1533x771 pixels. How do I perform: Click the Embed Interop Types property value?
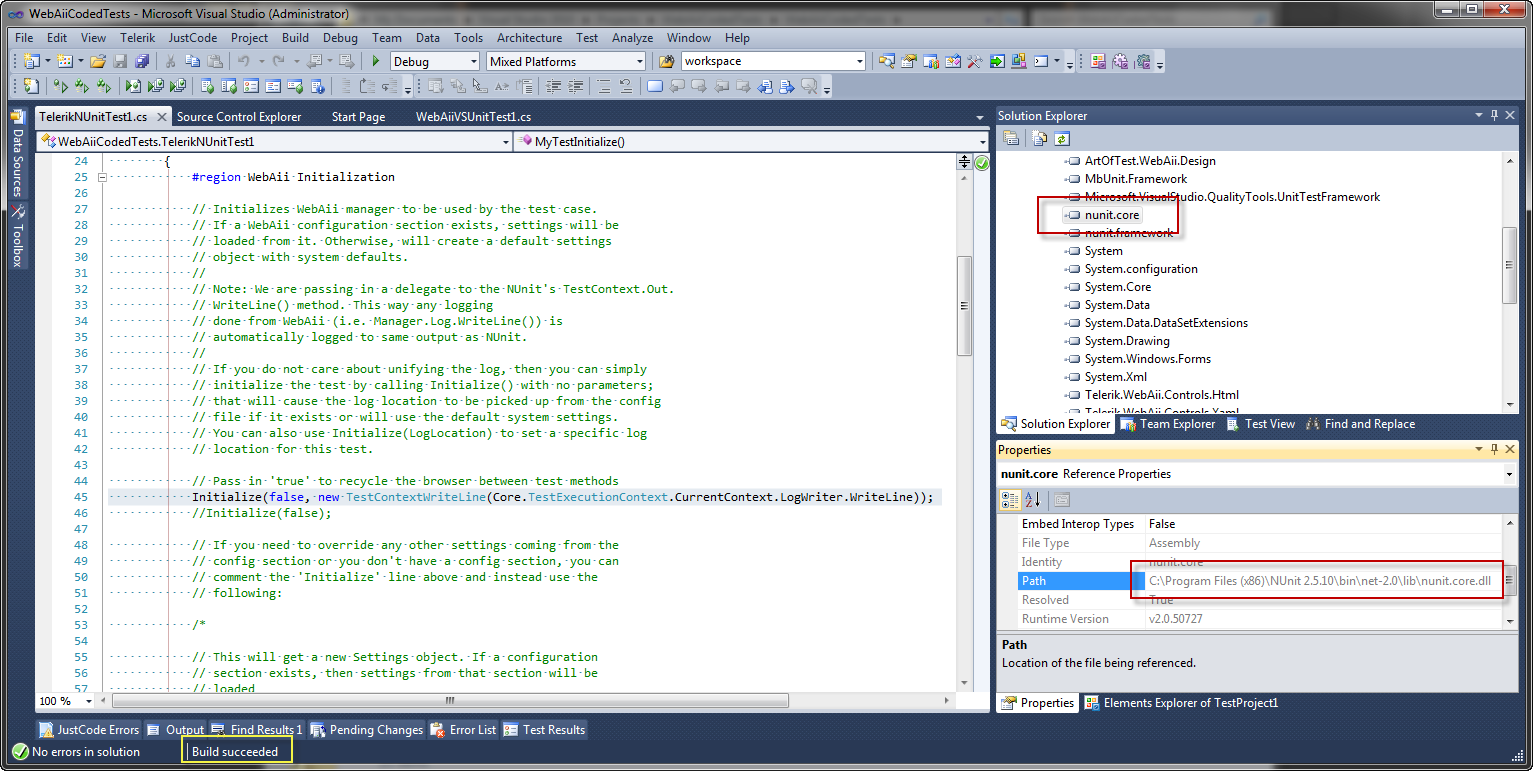point(1324,524)
